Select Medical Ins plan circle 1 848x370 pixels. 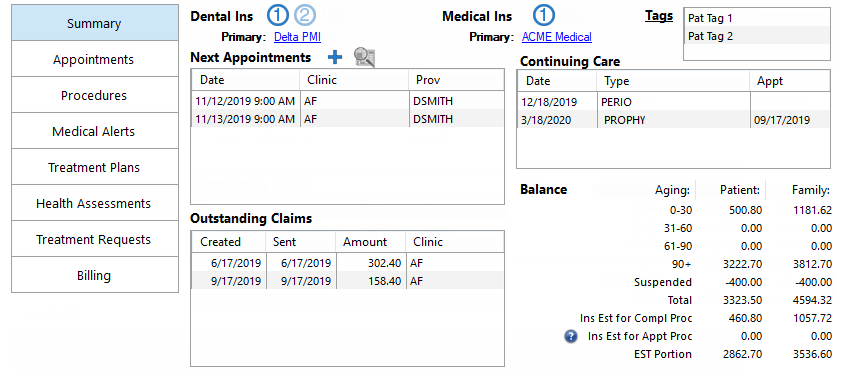(544, 16)
